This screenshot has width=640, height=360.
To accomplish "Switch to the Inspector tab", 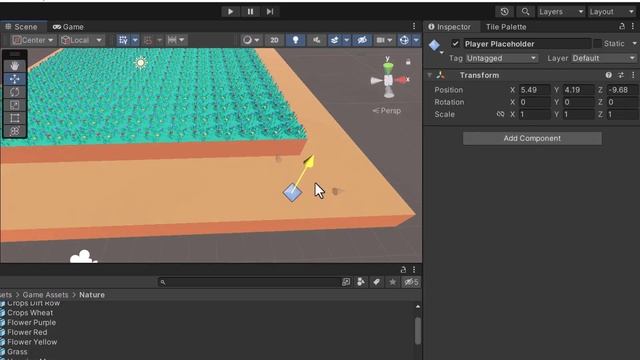I will 450,27.
